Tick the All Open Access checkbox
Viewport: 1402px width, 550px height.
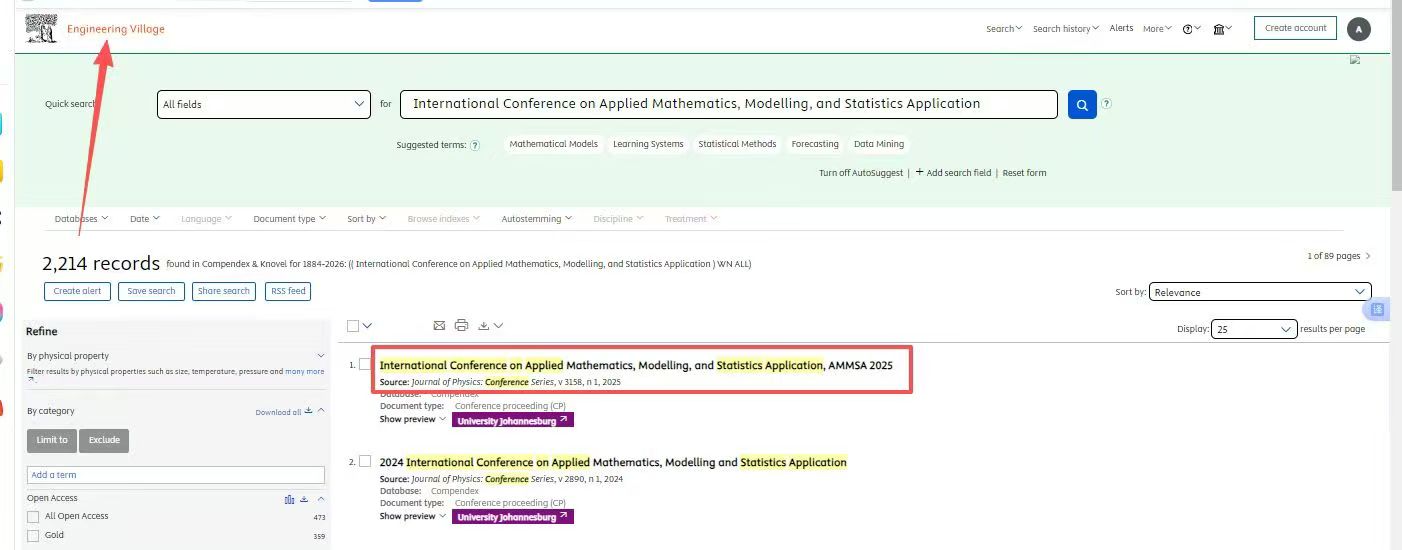tap(34, 517)
